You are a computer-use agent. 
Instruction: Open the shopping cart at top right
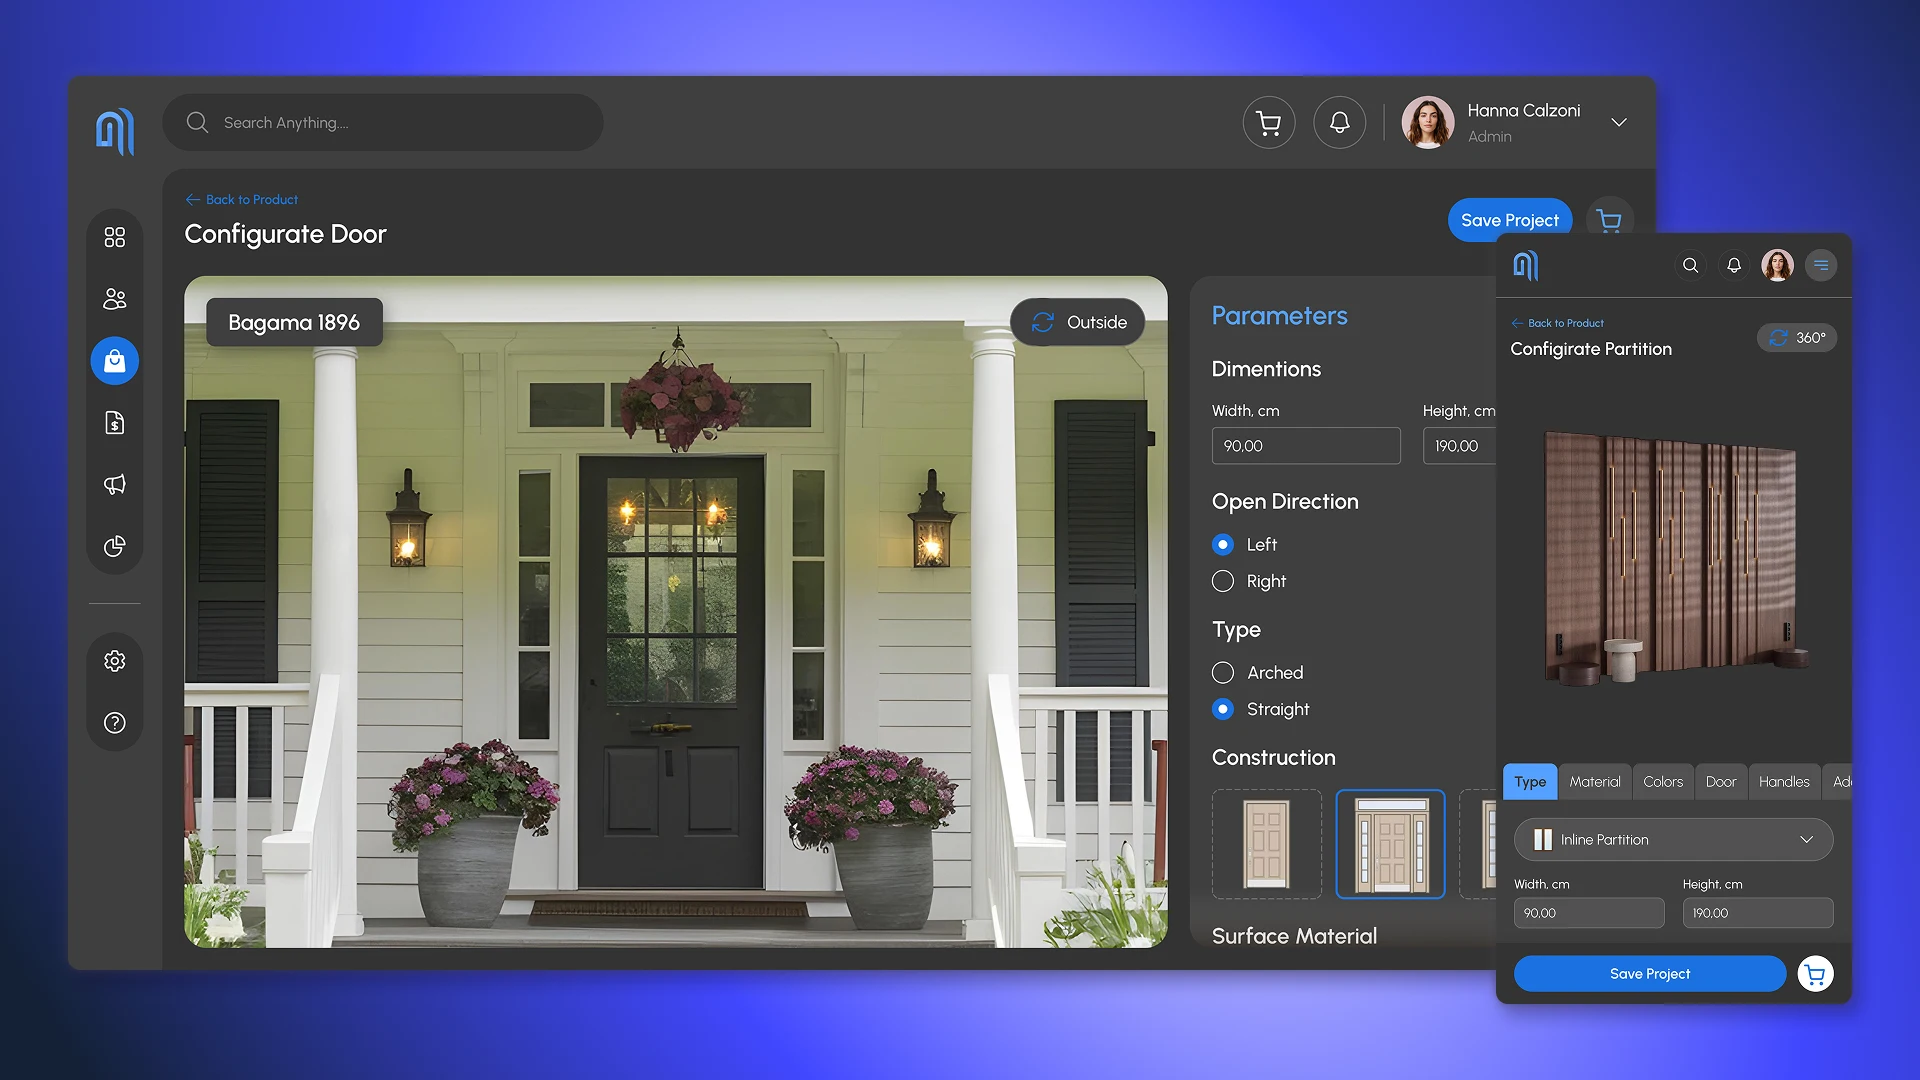click(1268, 122)
